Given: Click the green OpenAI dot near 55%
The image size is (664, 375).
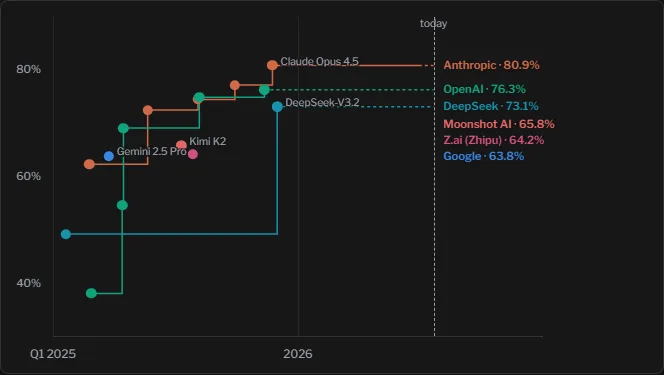Looking at the screenshot, I should pos(122,205).
